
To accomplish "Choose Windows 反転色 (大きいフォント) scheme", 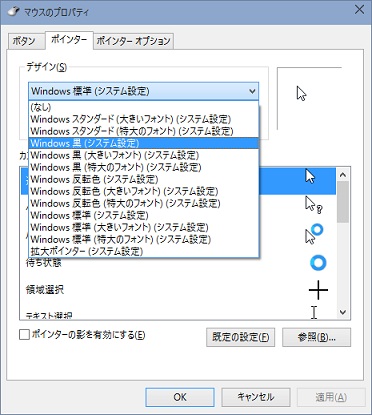I will click(144, 191).
